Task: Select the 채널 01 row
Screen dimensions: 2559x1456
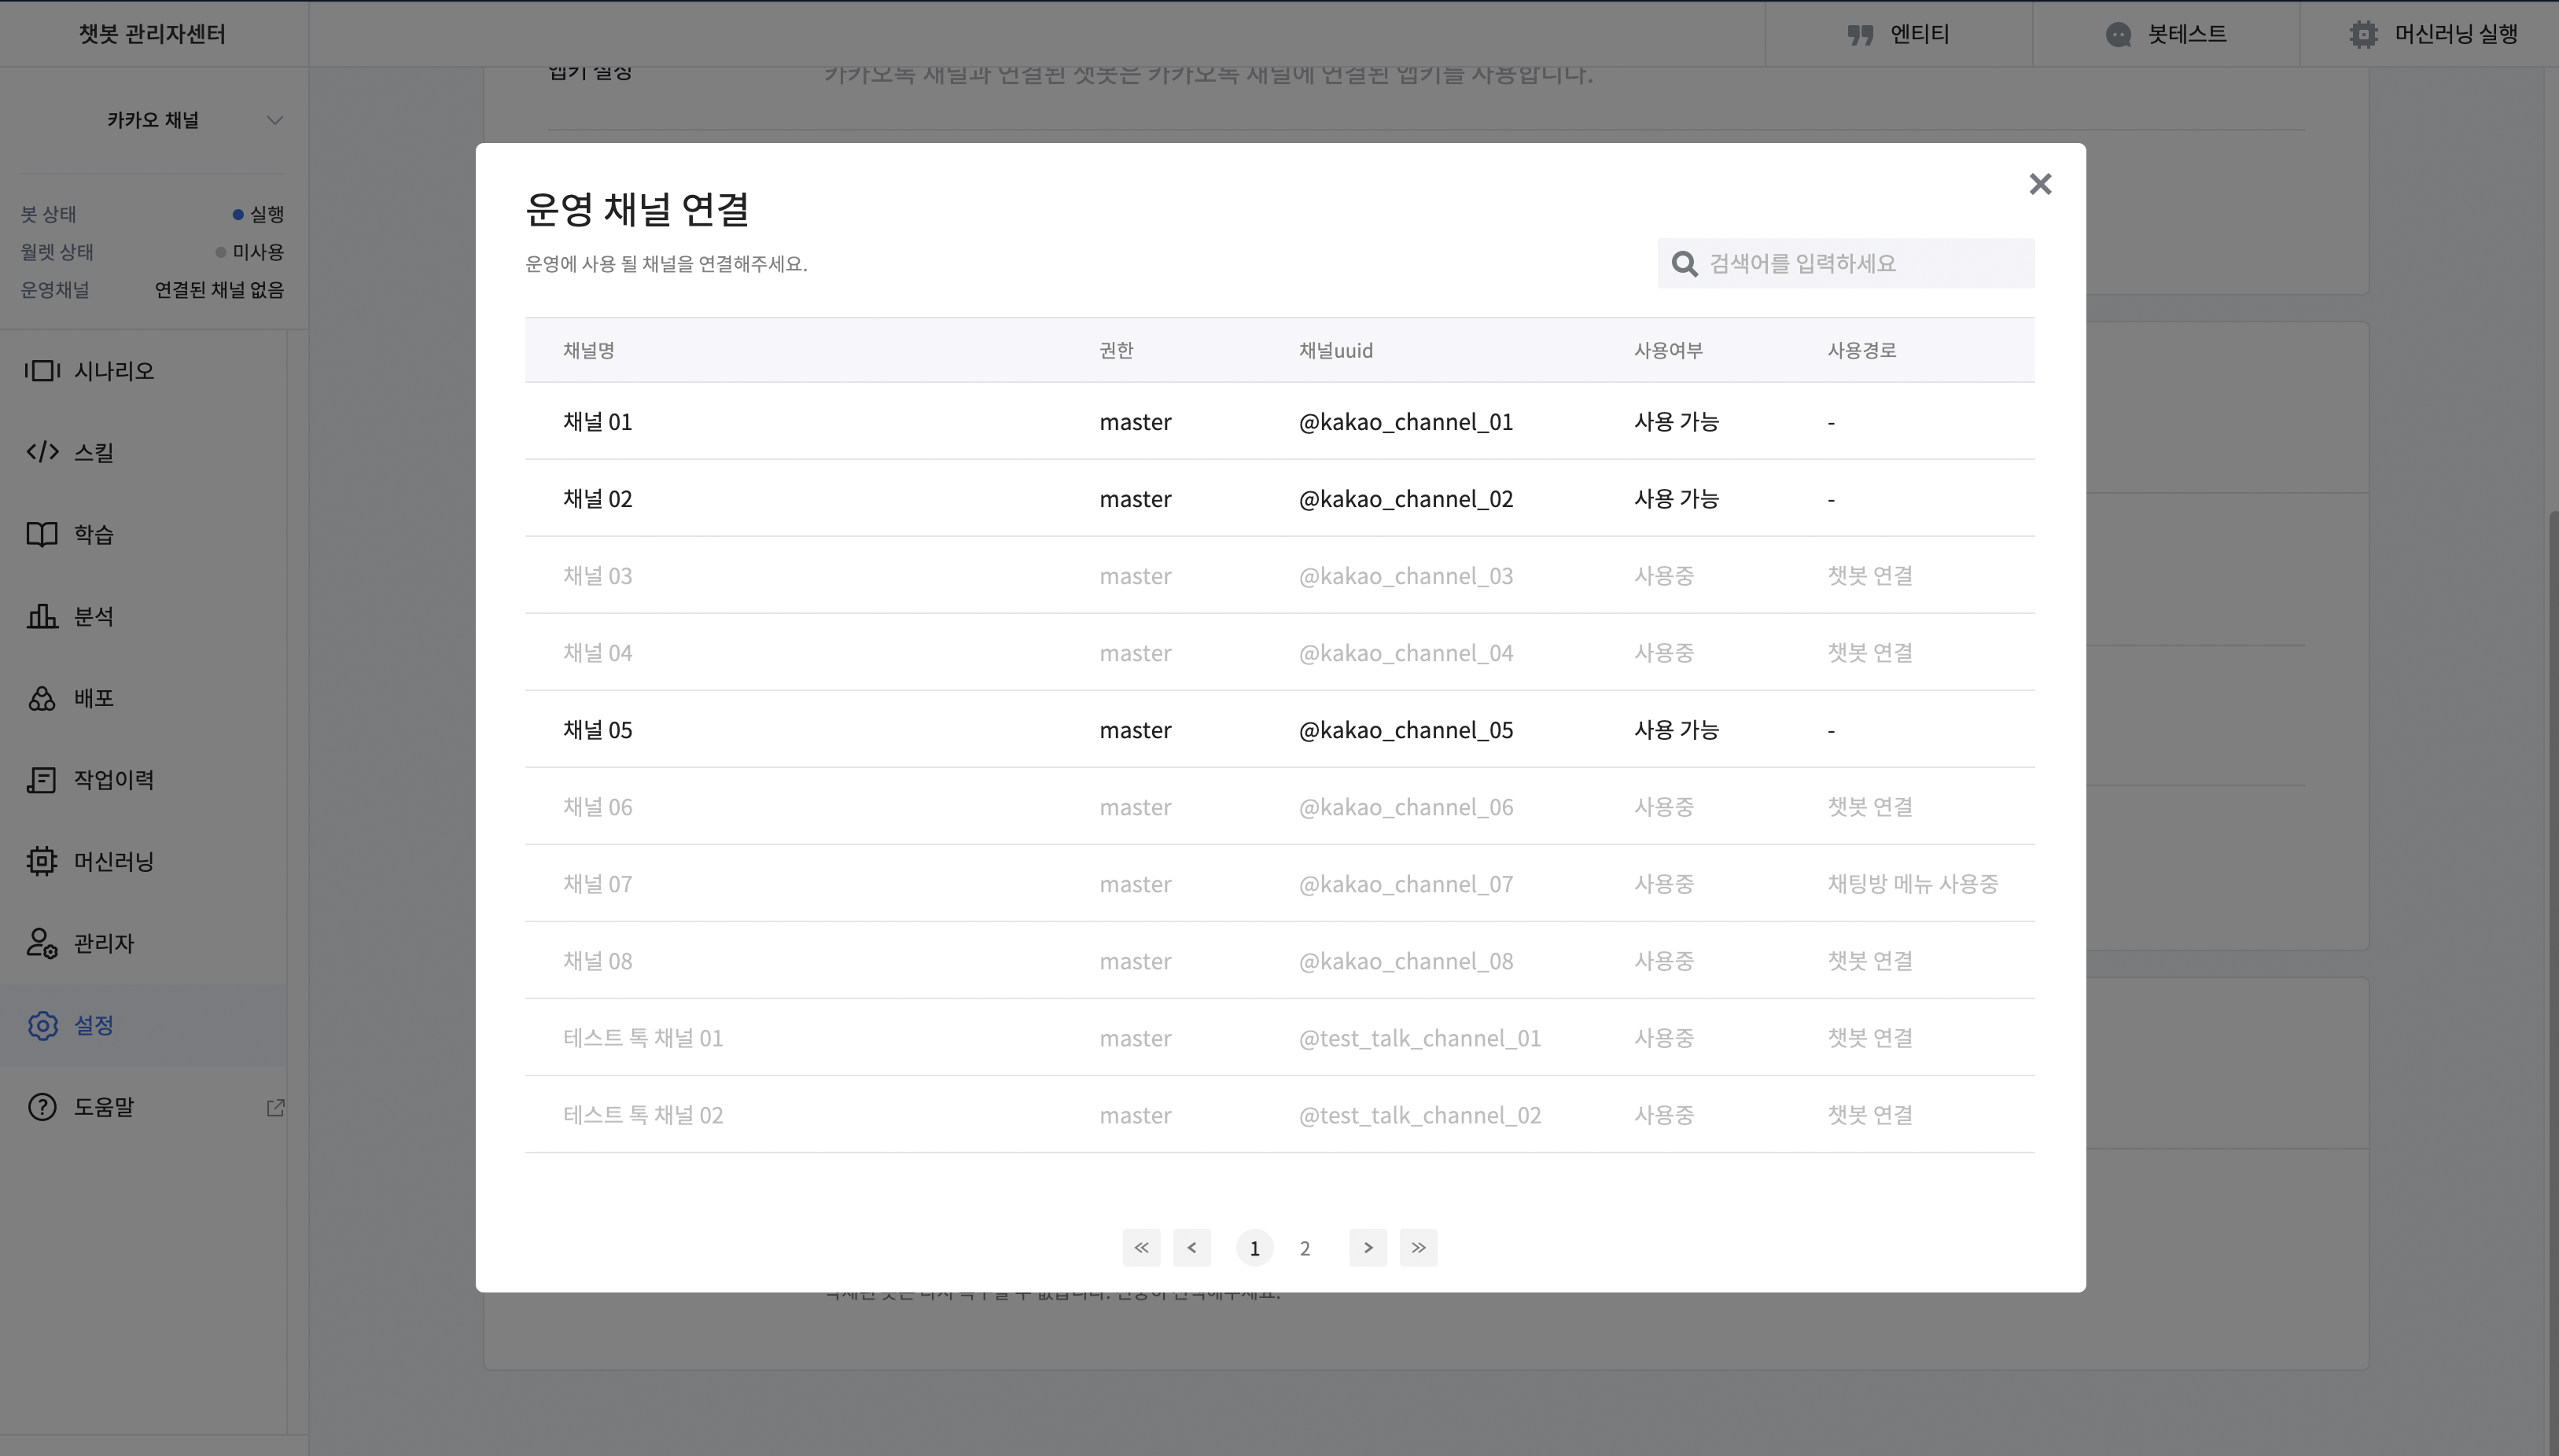Action: 1279,421
